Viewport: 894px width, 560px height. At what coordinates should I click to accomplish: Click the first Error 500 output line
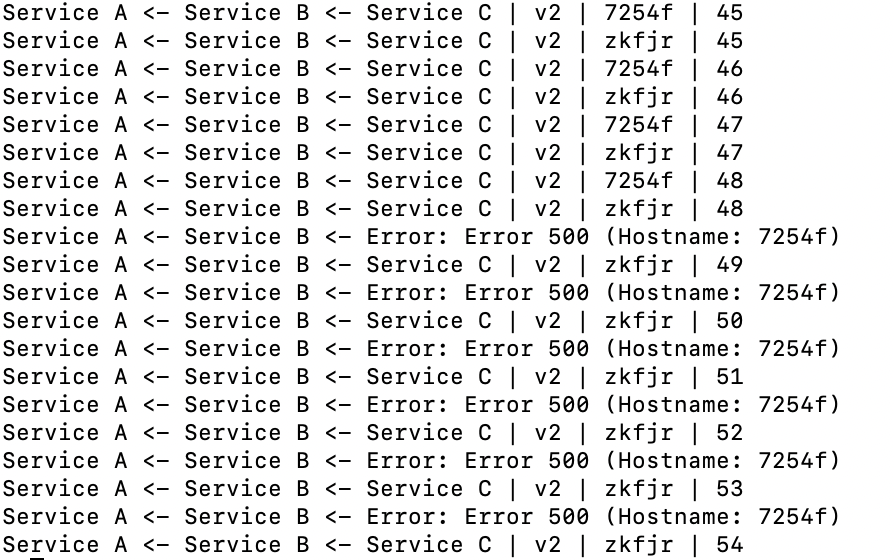point(421,237)
